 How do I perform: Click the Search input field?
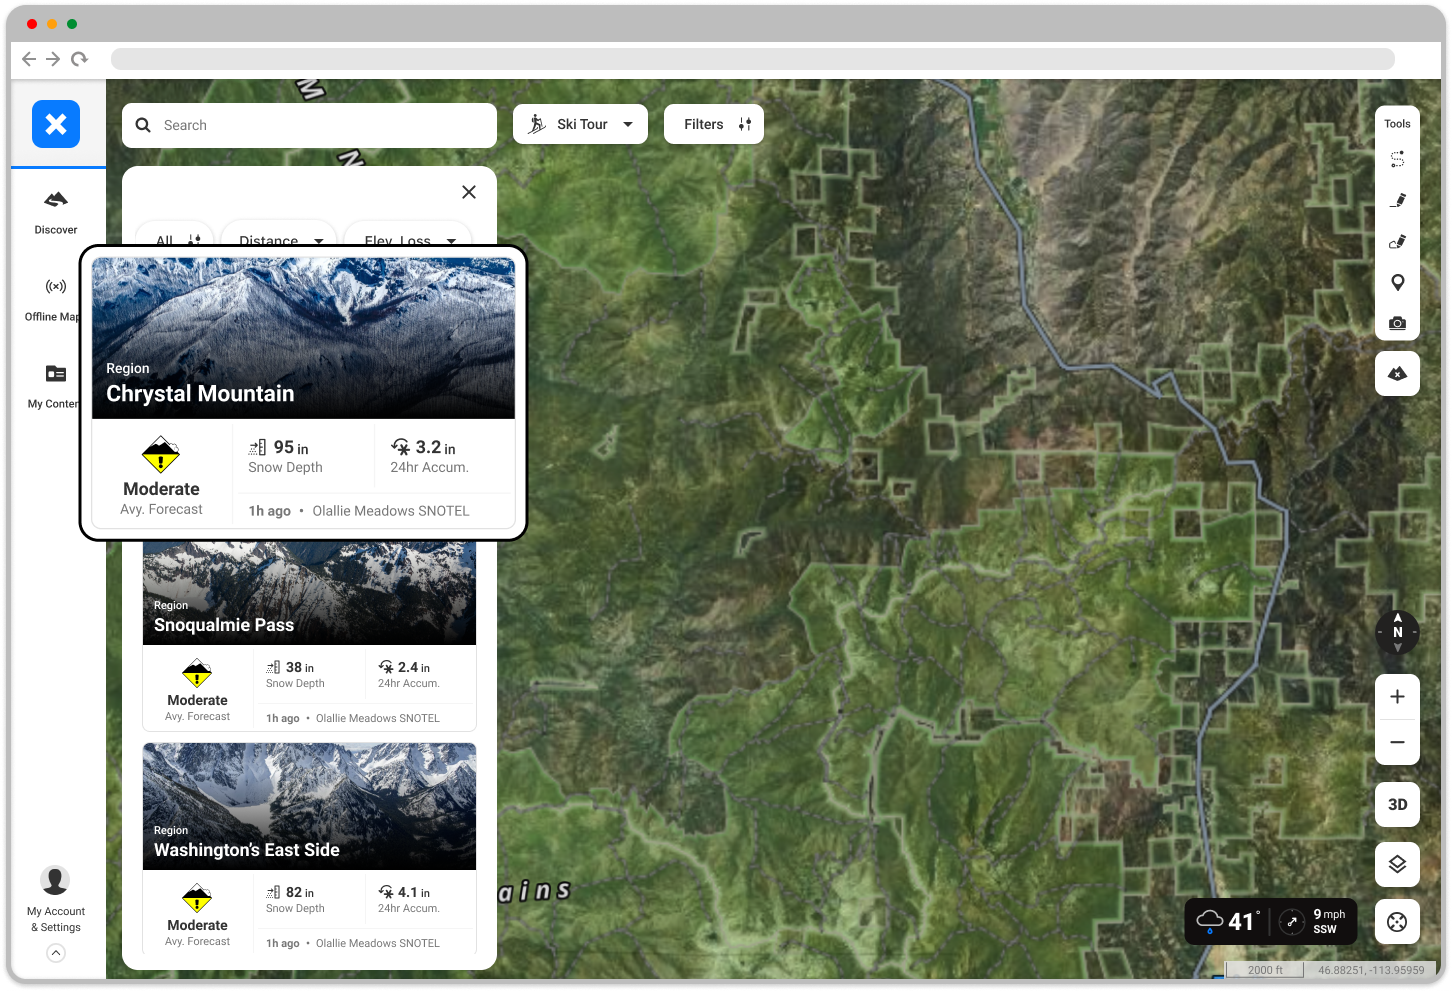pos(309,125)
